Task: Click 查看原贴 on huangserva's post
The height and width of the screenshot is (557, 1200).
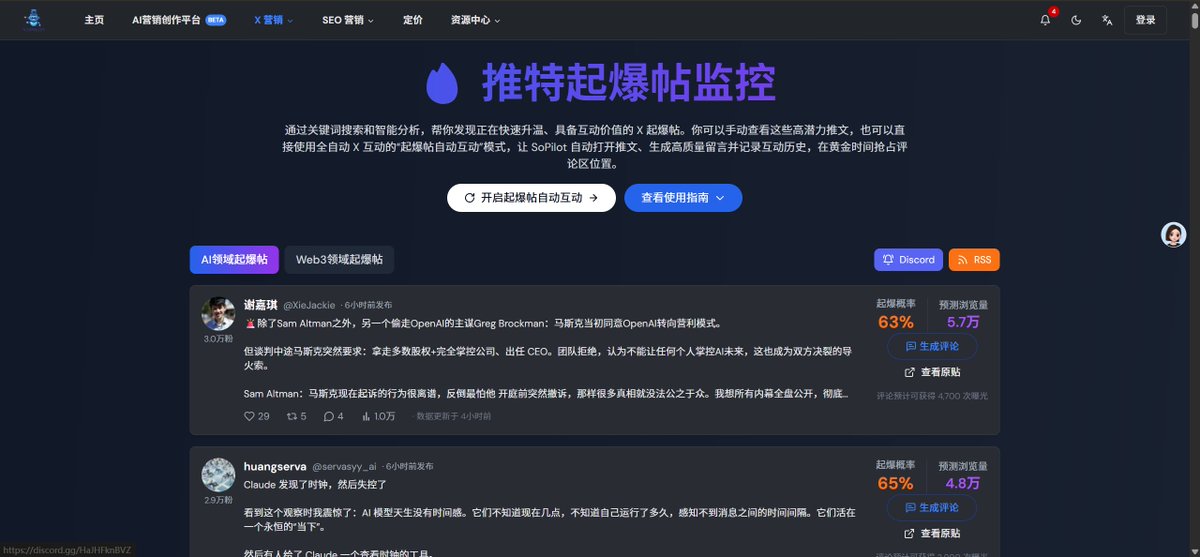Action: point(932,534)
